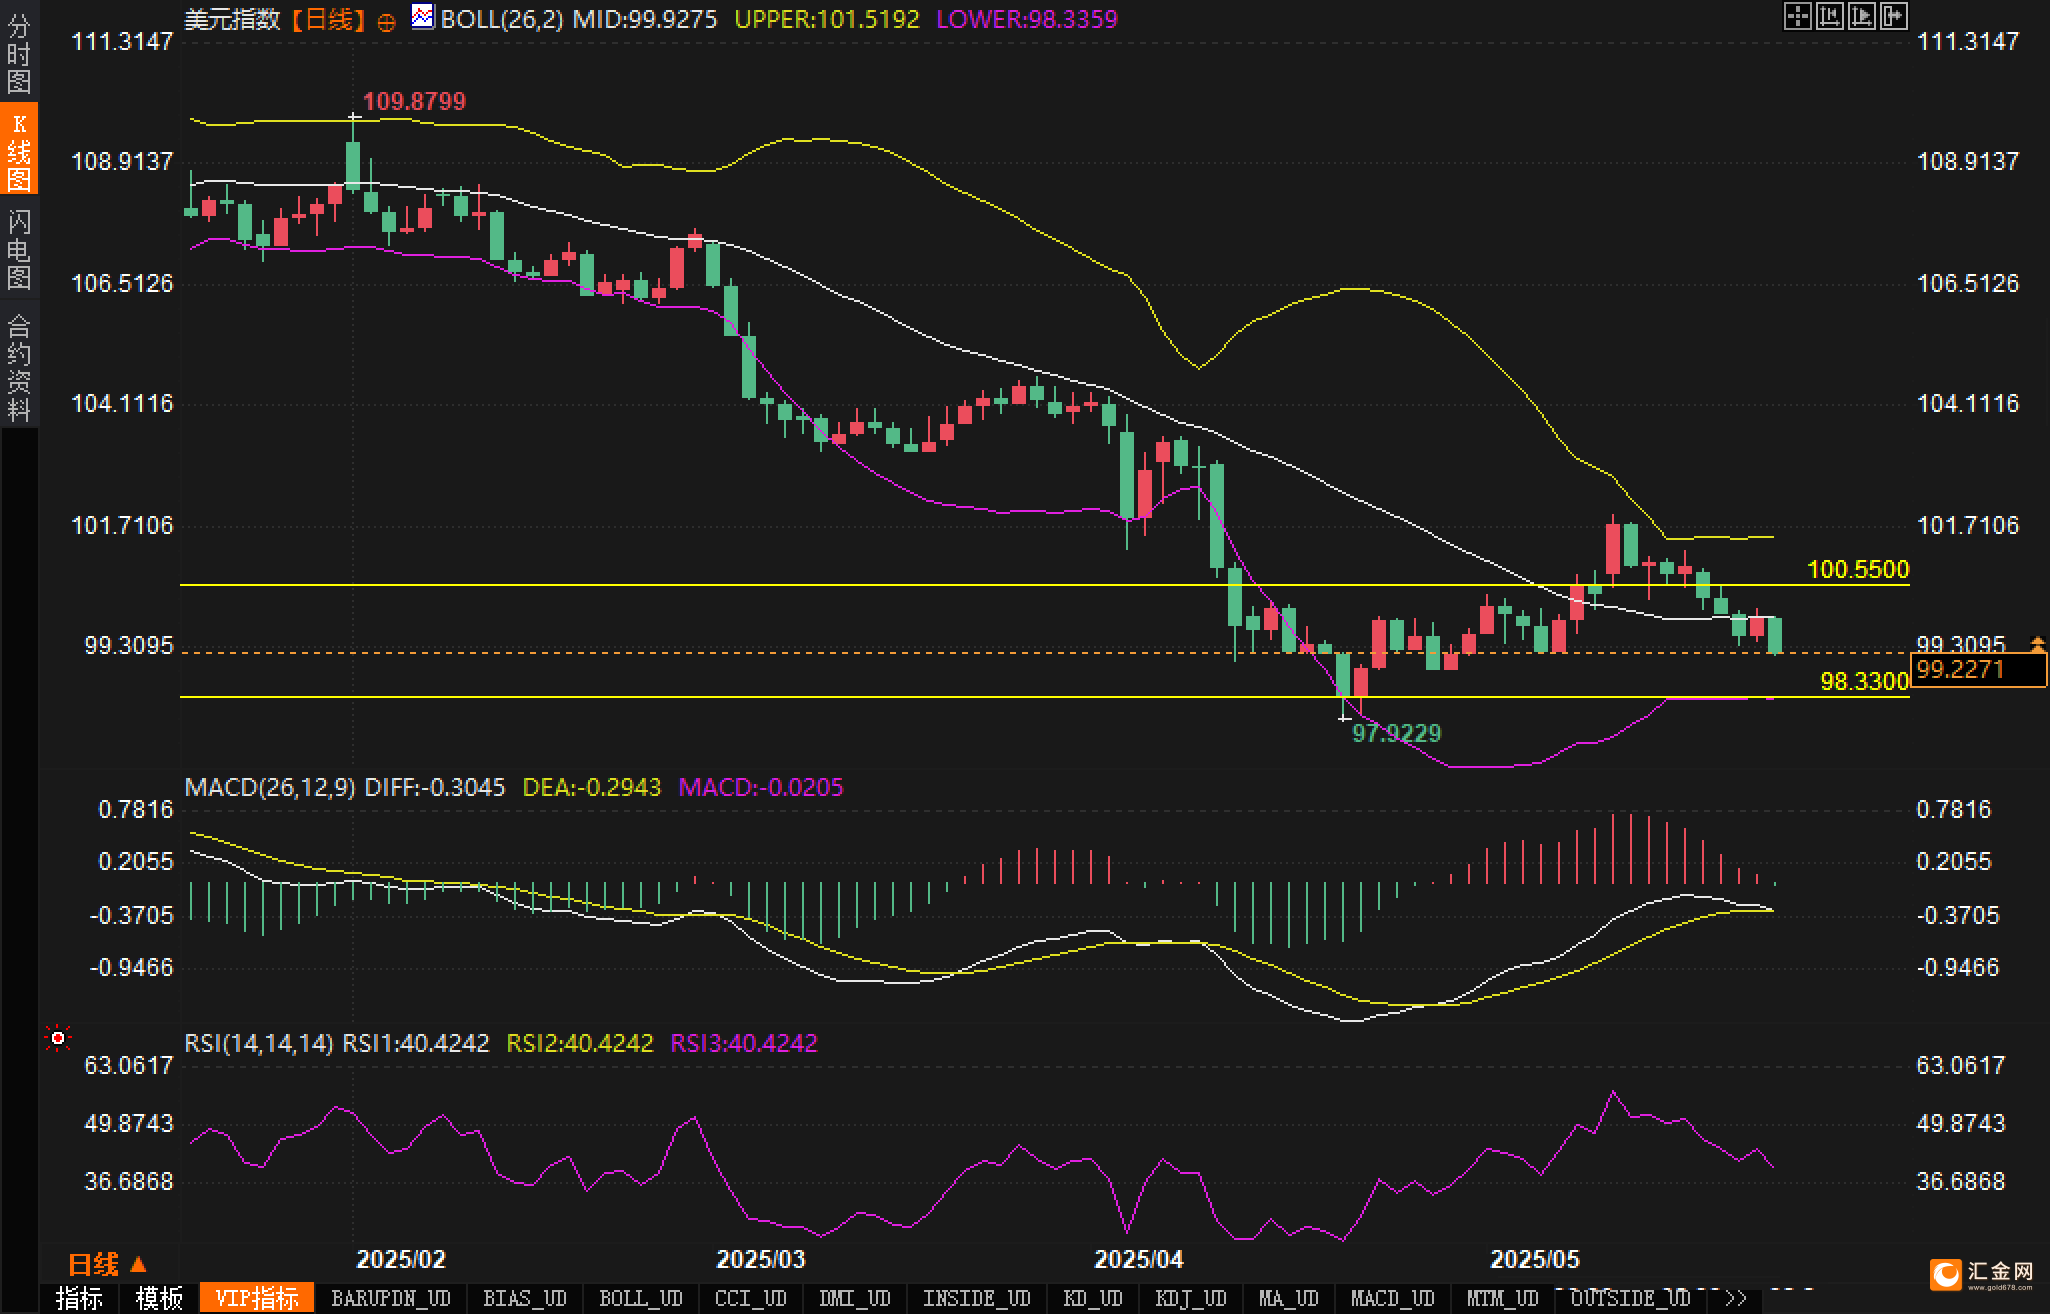Click the crosshair cursor icon
Viewport: 2050px width, 1314px height.
point(1797,16)
